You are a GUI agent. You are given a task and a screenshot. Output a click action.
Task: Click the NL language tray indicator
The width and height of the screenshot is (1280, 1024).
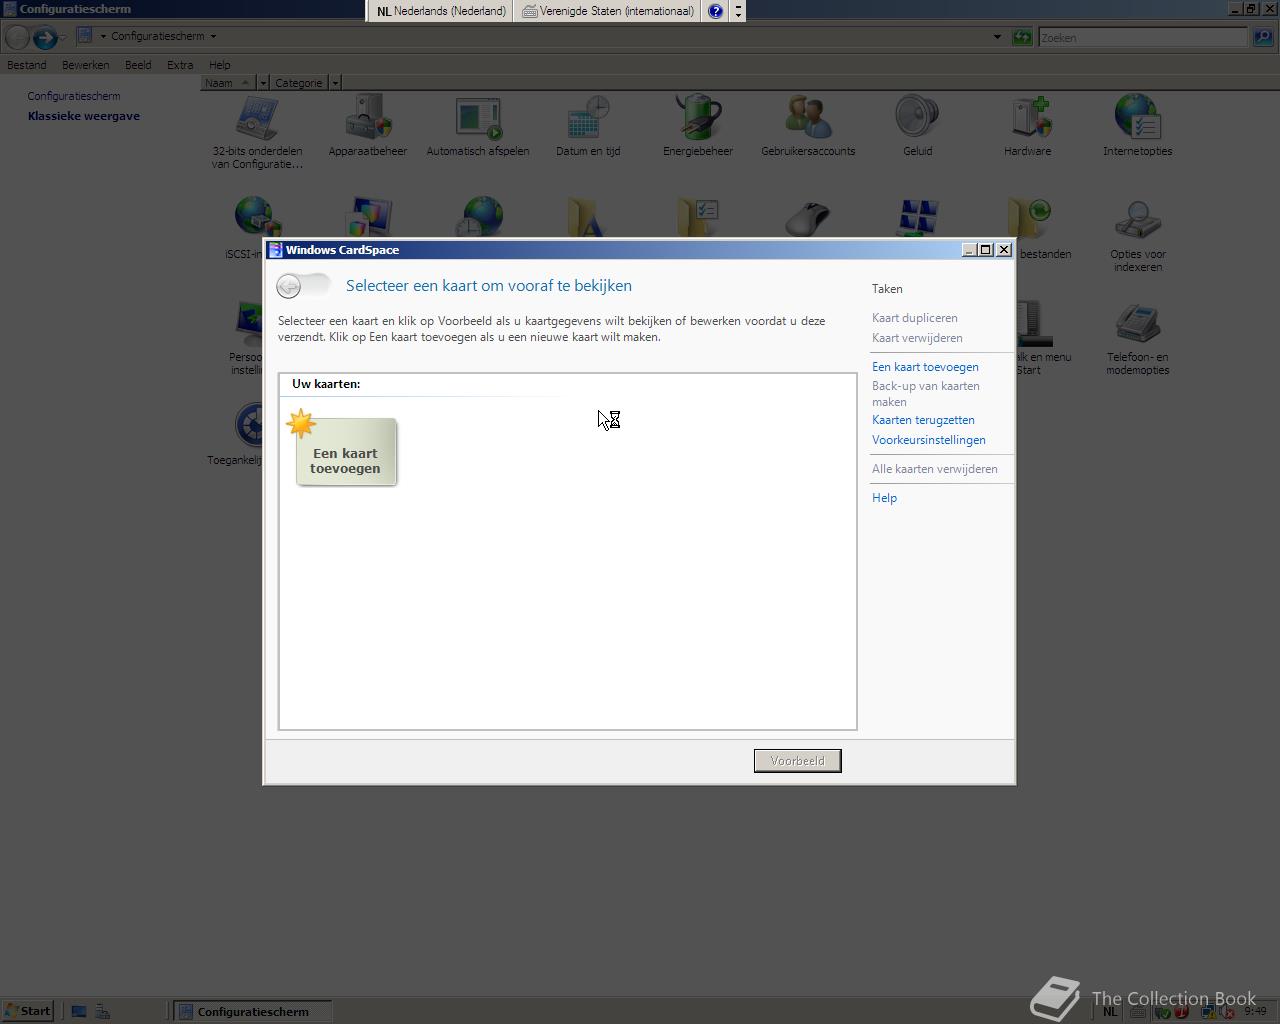(x=1110, y=1012)
